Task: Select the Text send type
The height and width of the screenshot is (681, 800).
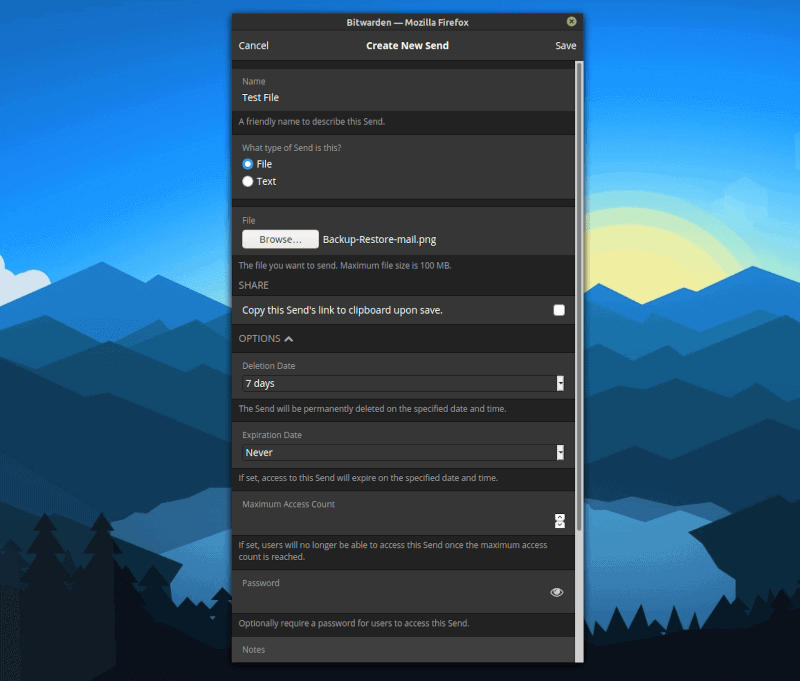Action: pyautogui.click(x=248, y=182)
